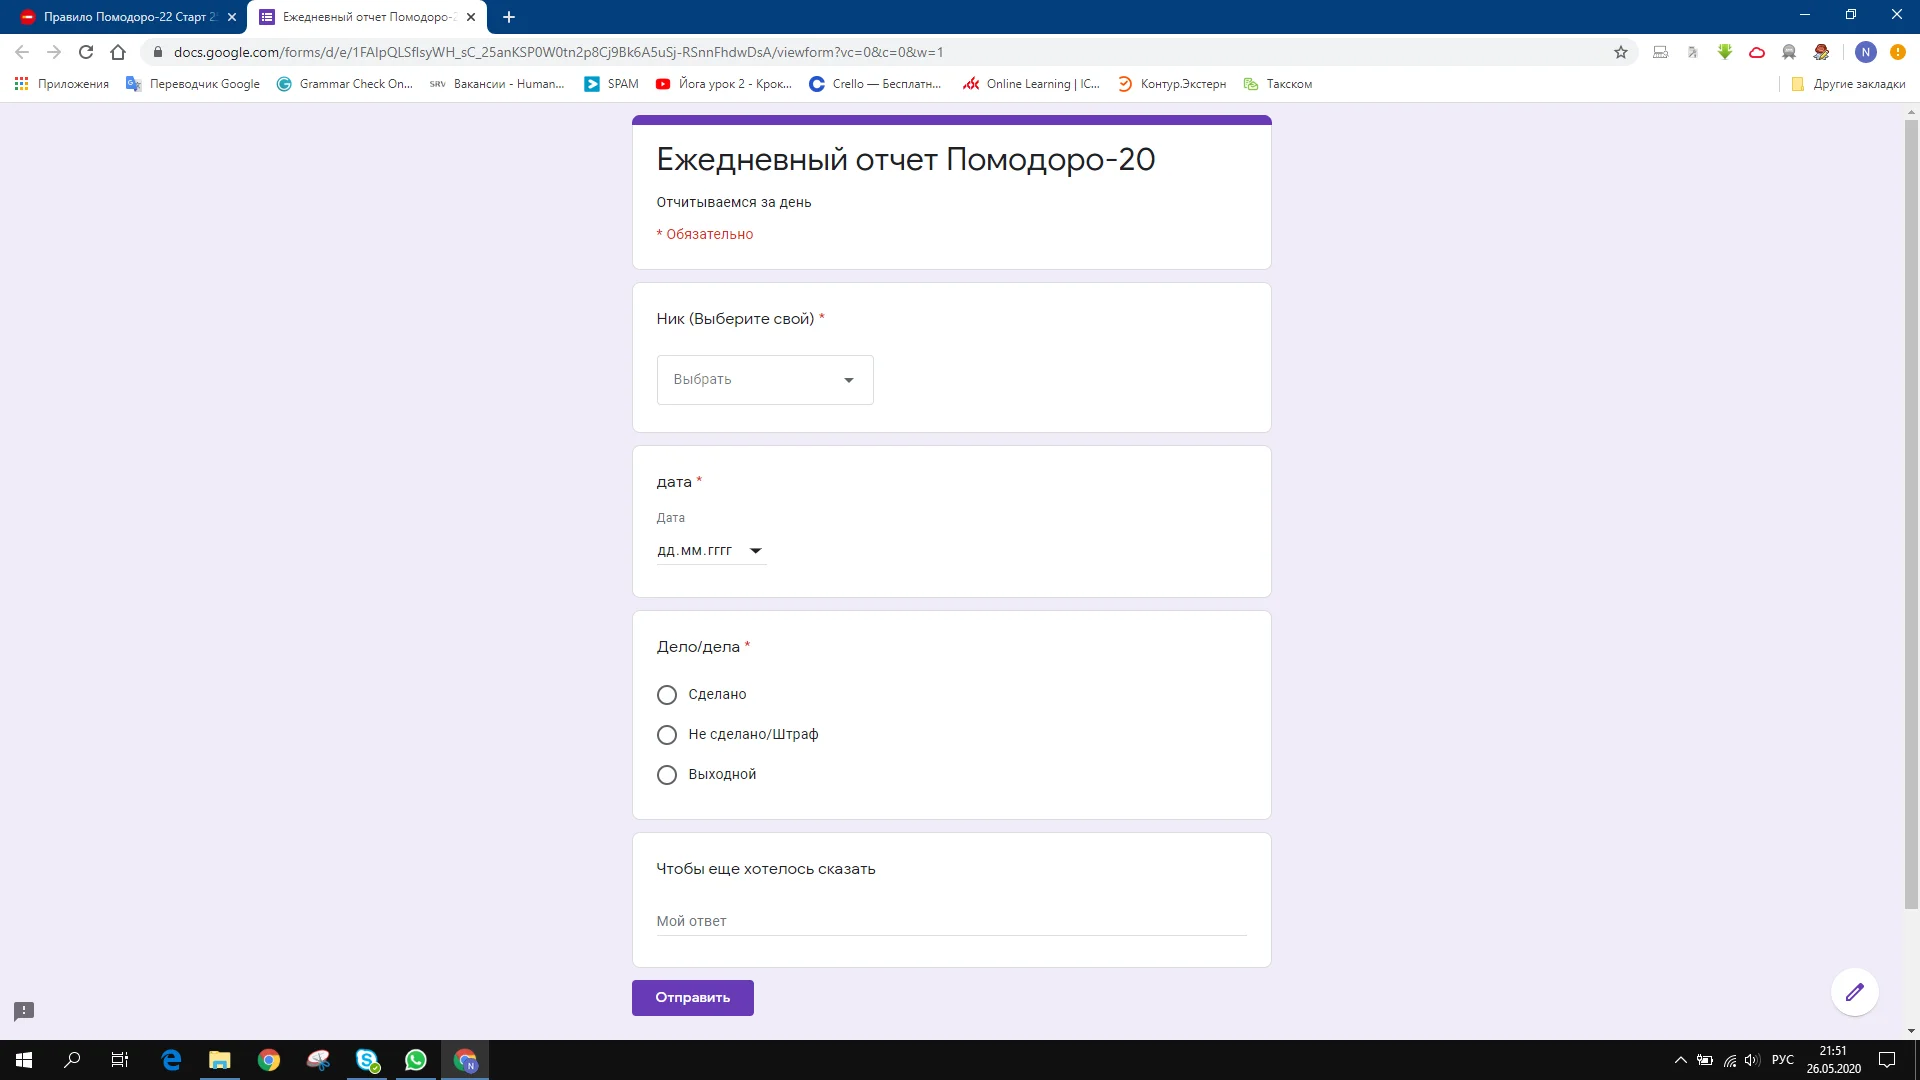
Task: Open a new browser tab
Action: pyautogui.click(x=509, y=17)
